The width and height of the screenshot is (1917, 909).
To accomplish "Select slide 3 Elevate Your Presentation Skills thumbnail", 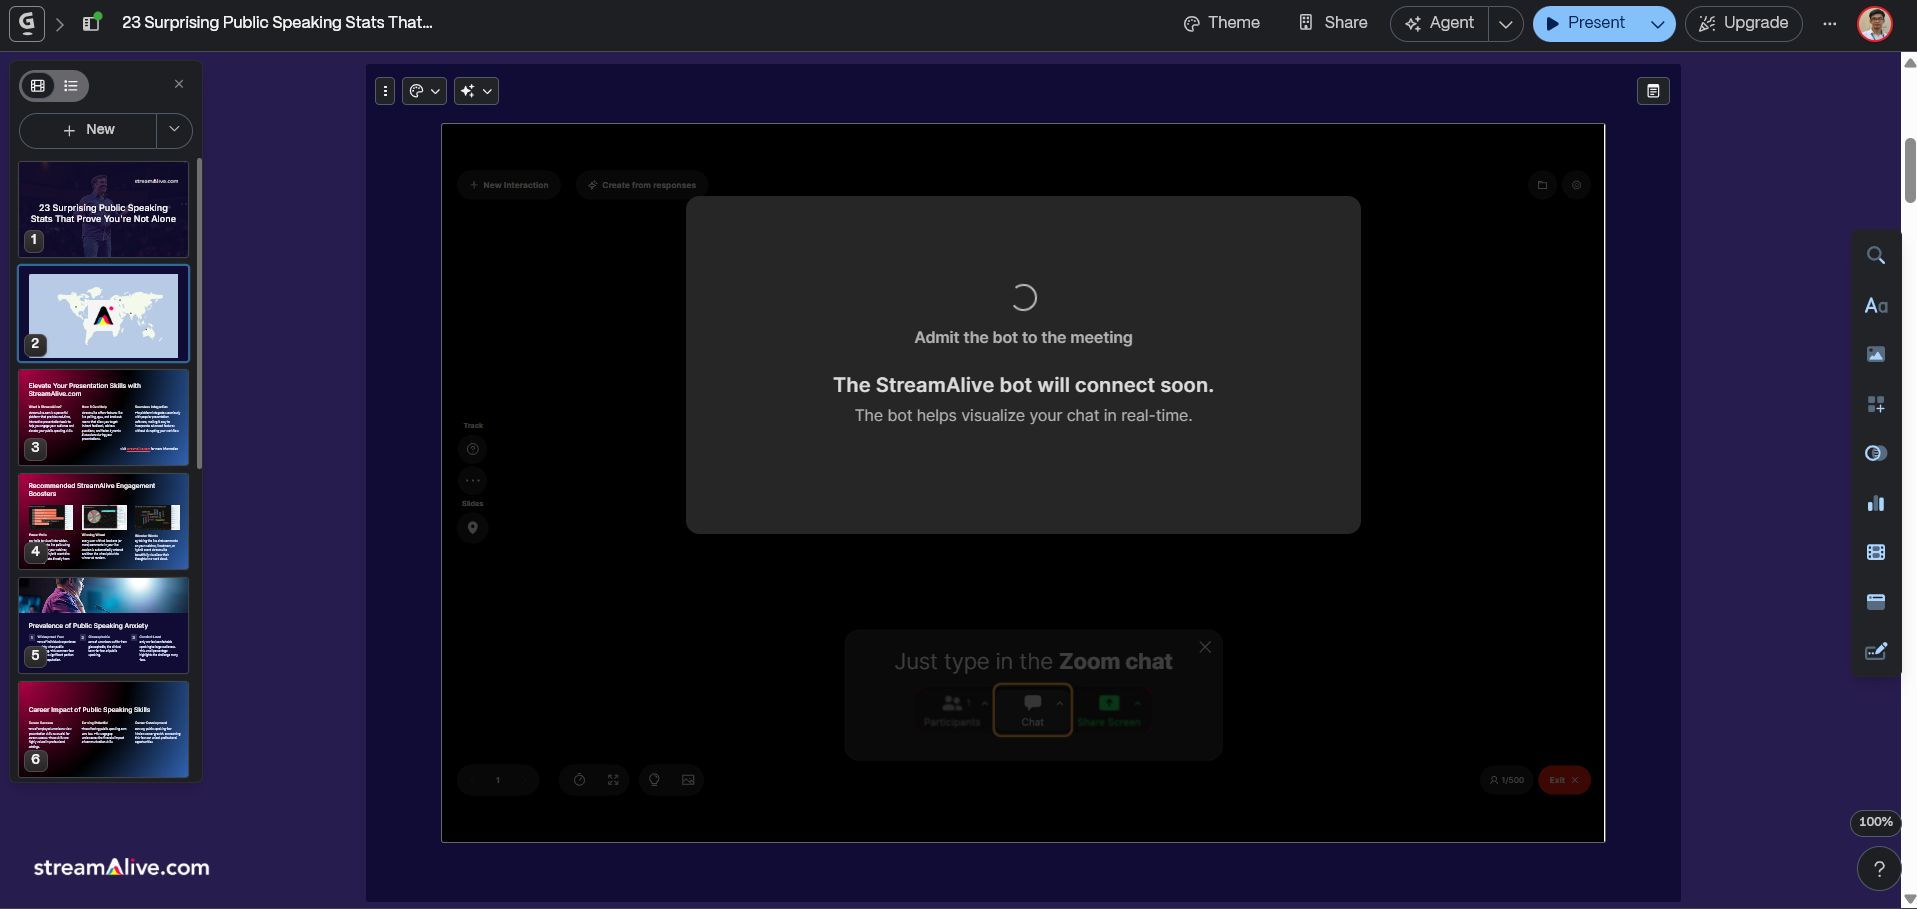I will (x=103, y=418).
